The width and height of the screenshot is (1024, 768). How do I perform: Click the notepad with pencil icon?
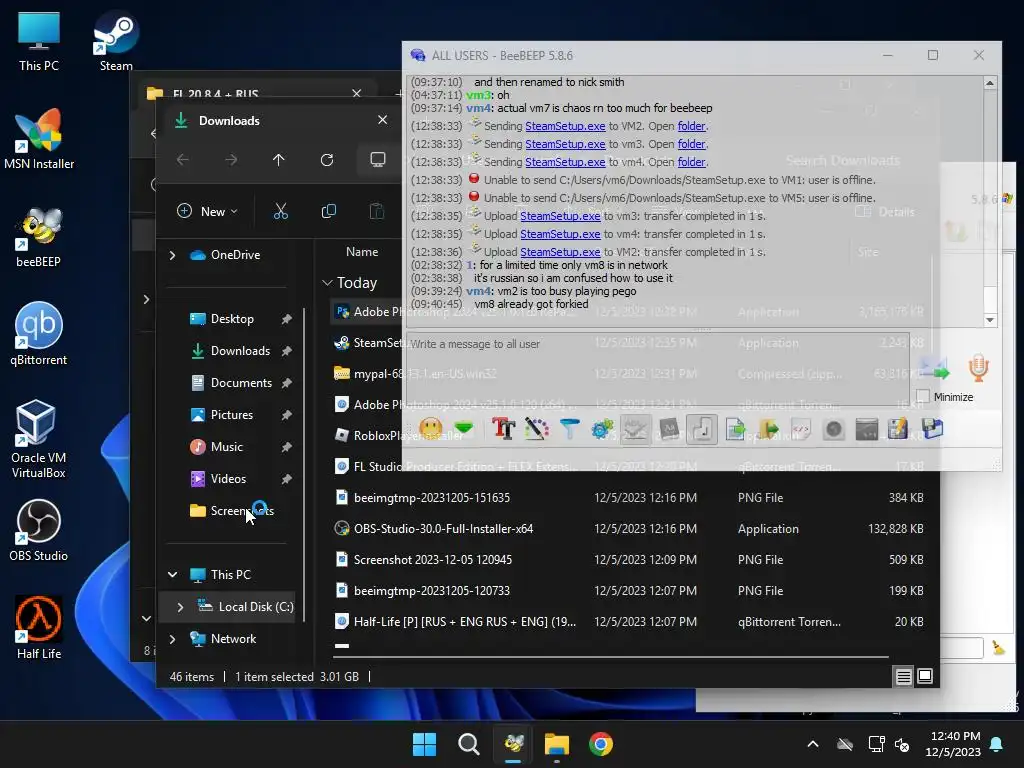point(899,429)
